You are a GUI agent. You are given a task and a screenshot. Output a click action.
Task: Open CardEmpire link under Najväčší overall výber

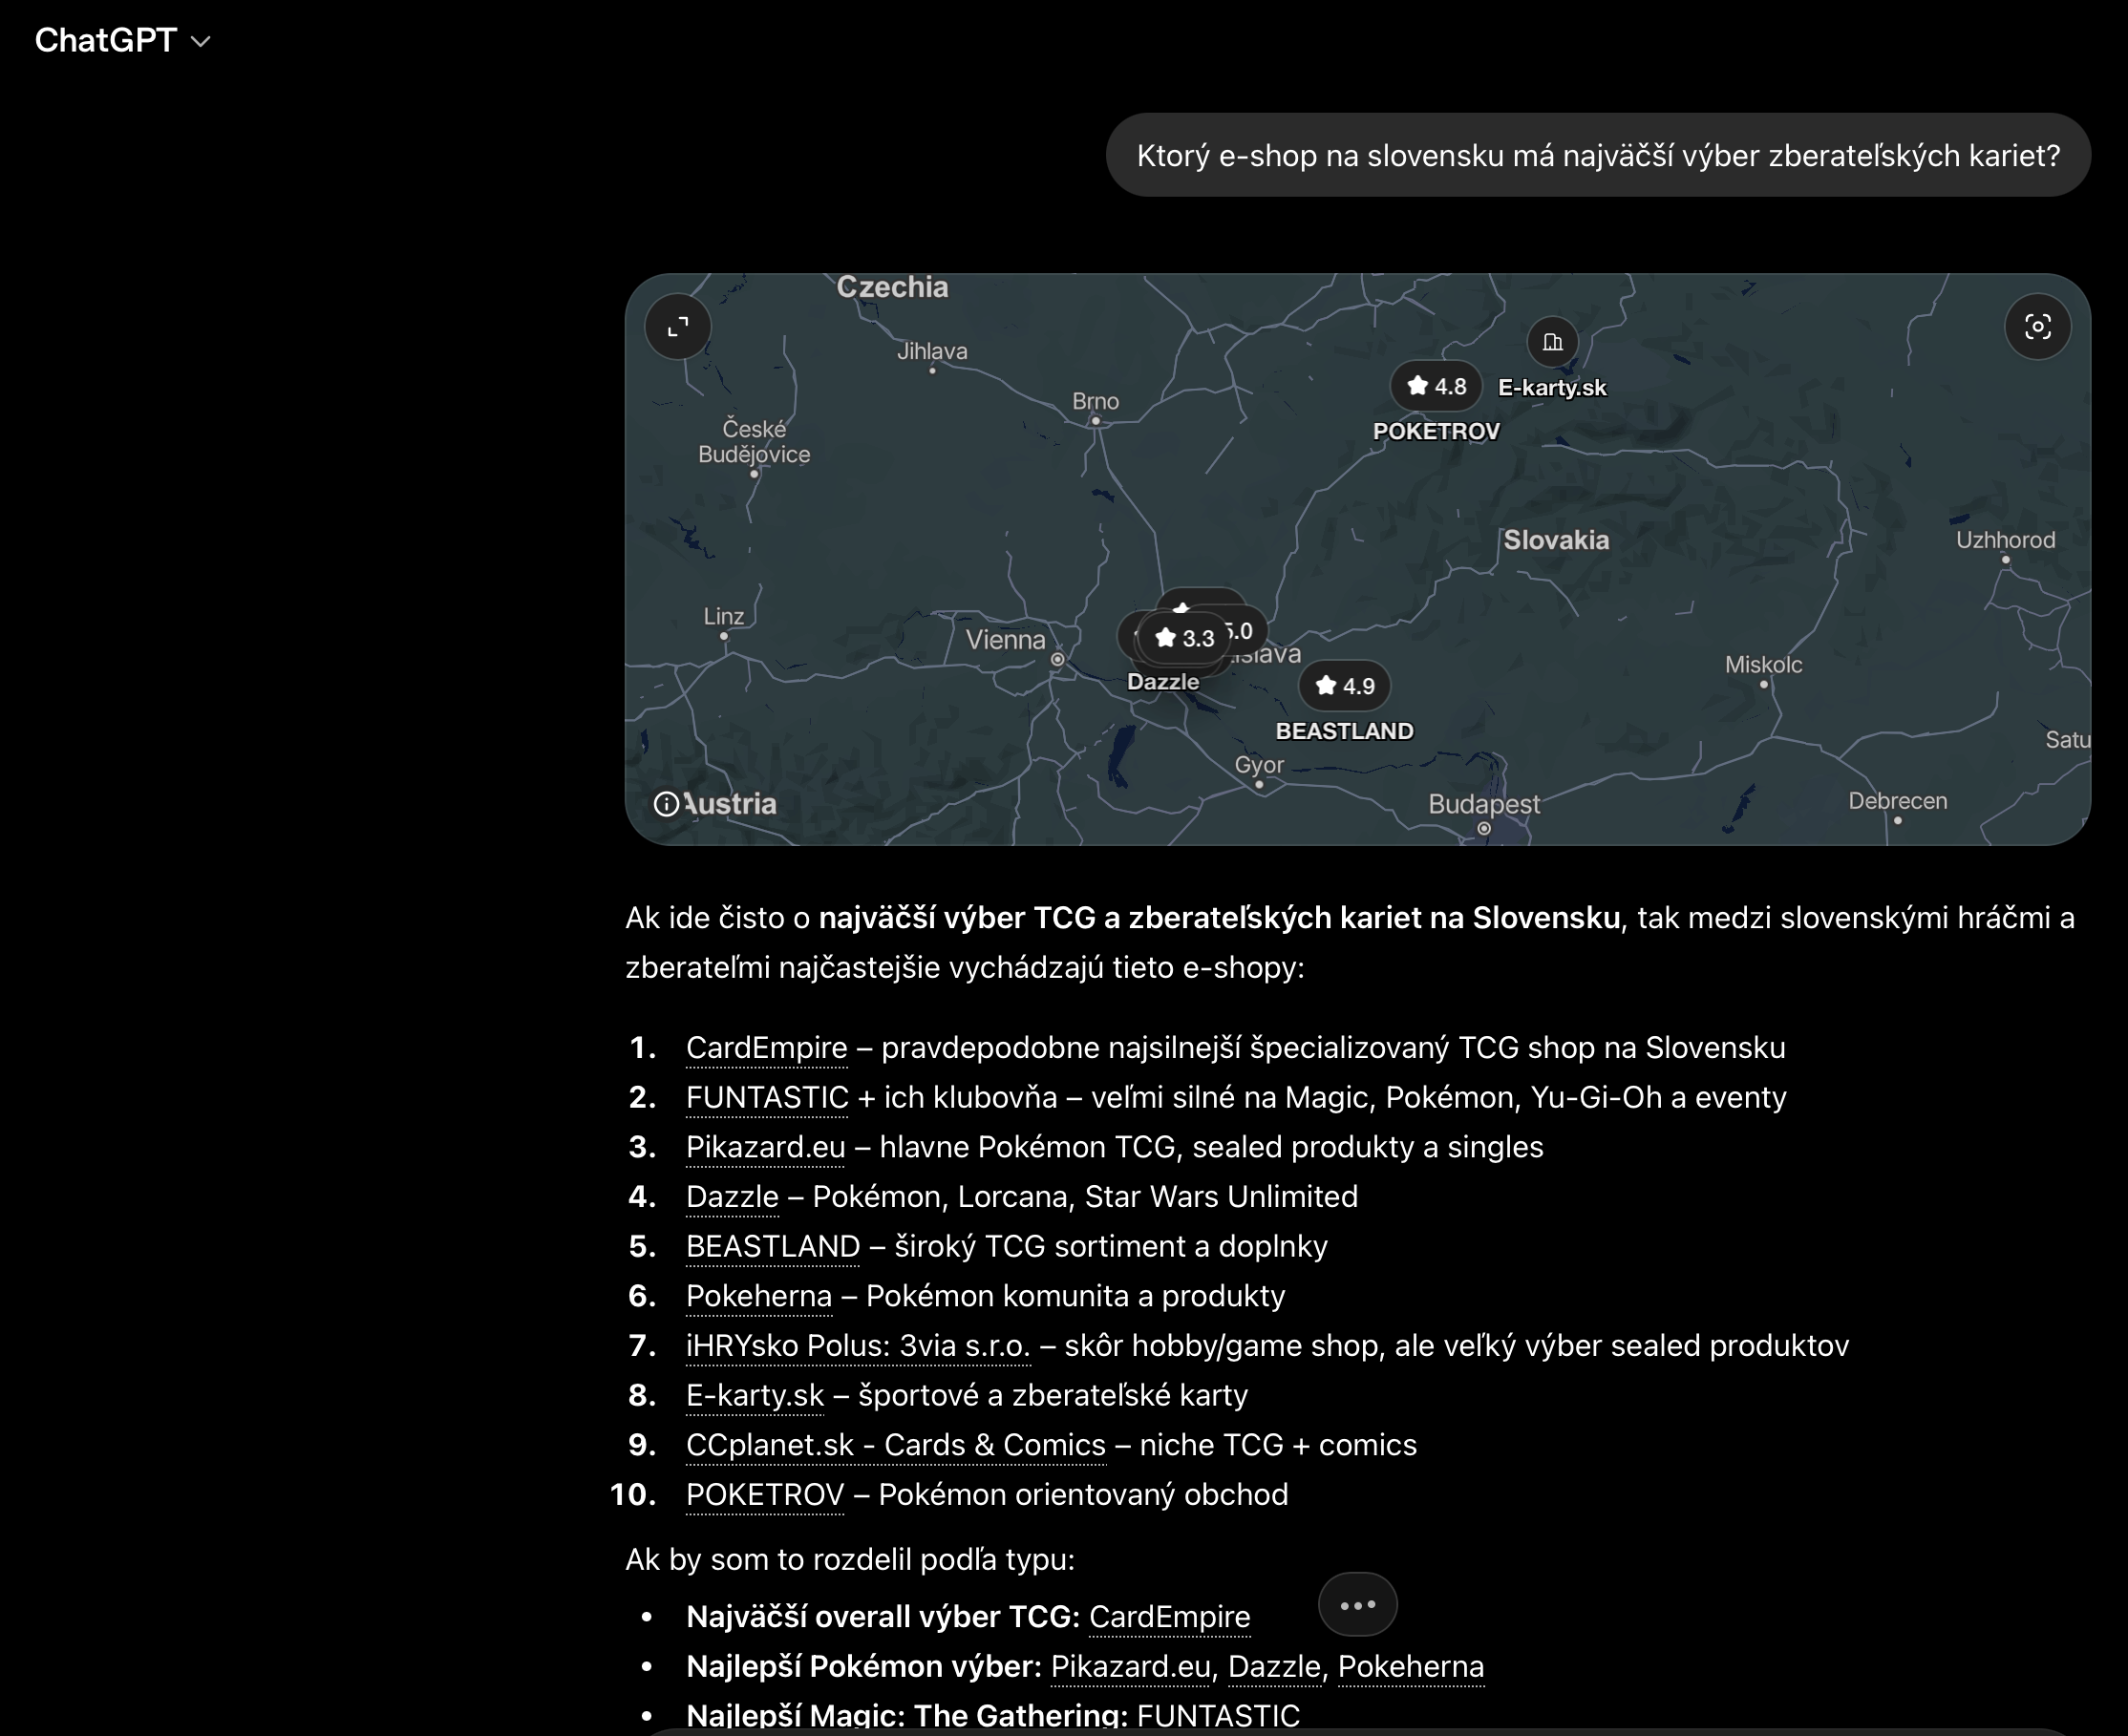[x=1169, y=1616]
